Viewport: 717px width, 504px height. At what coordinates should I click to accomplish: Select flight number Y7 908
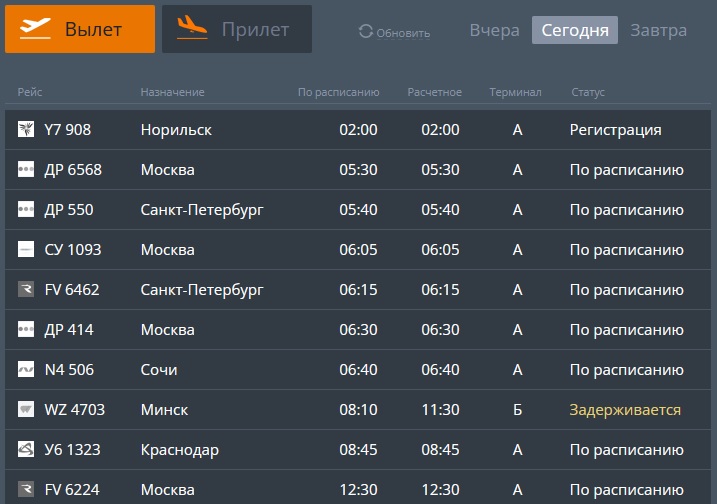[68, 130]
